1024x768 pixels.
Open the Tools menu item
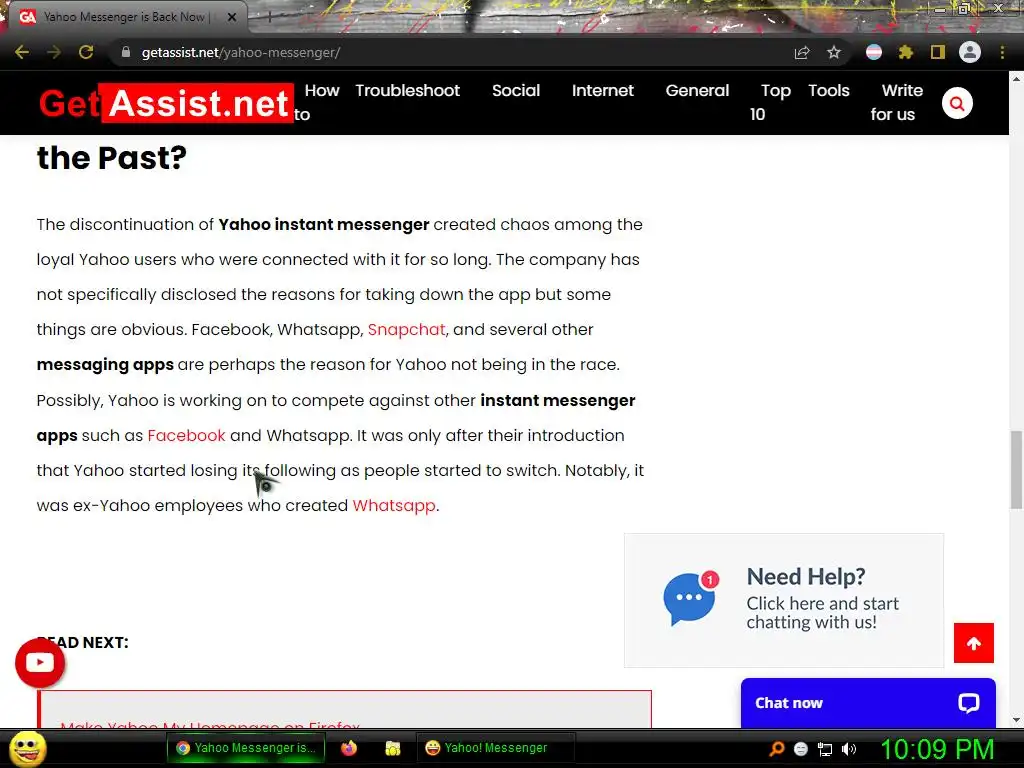[829, 91]
